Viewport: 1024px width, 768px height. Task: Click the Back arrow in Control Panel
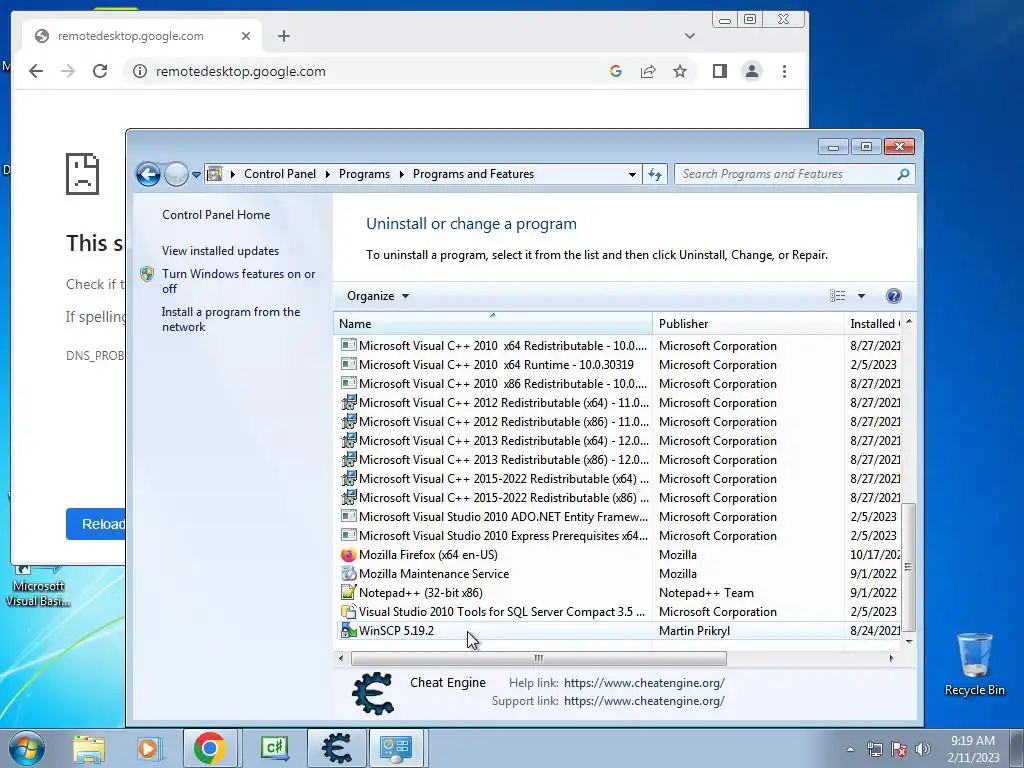(148, 174)
